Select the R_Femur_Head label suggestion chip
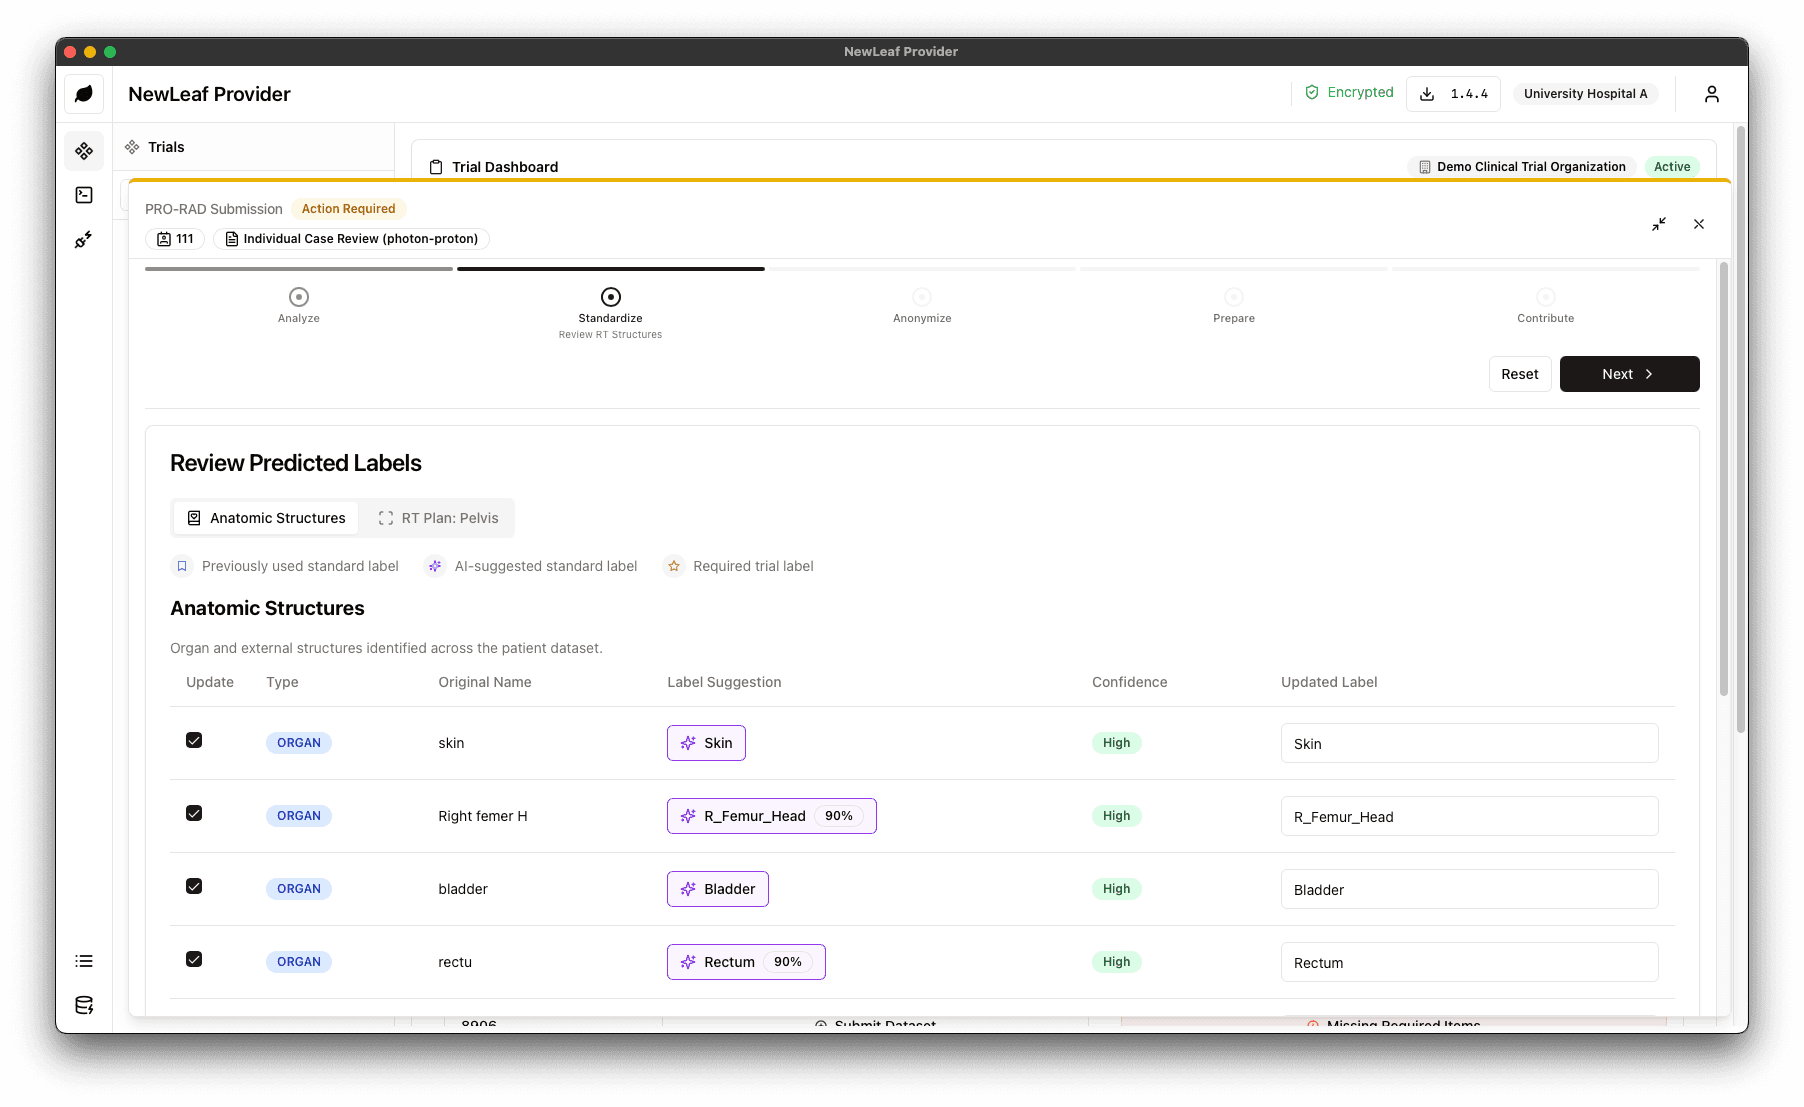Screen dimensions: 1804x1107 pyautogui.click(x=772, y=816)
